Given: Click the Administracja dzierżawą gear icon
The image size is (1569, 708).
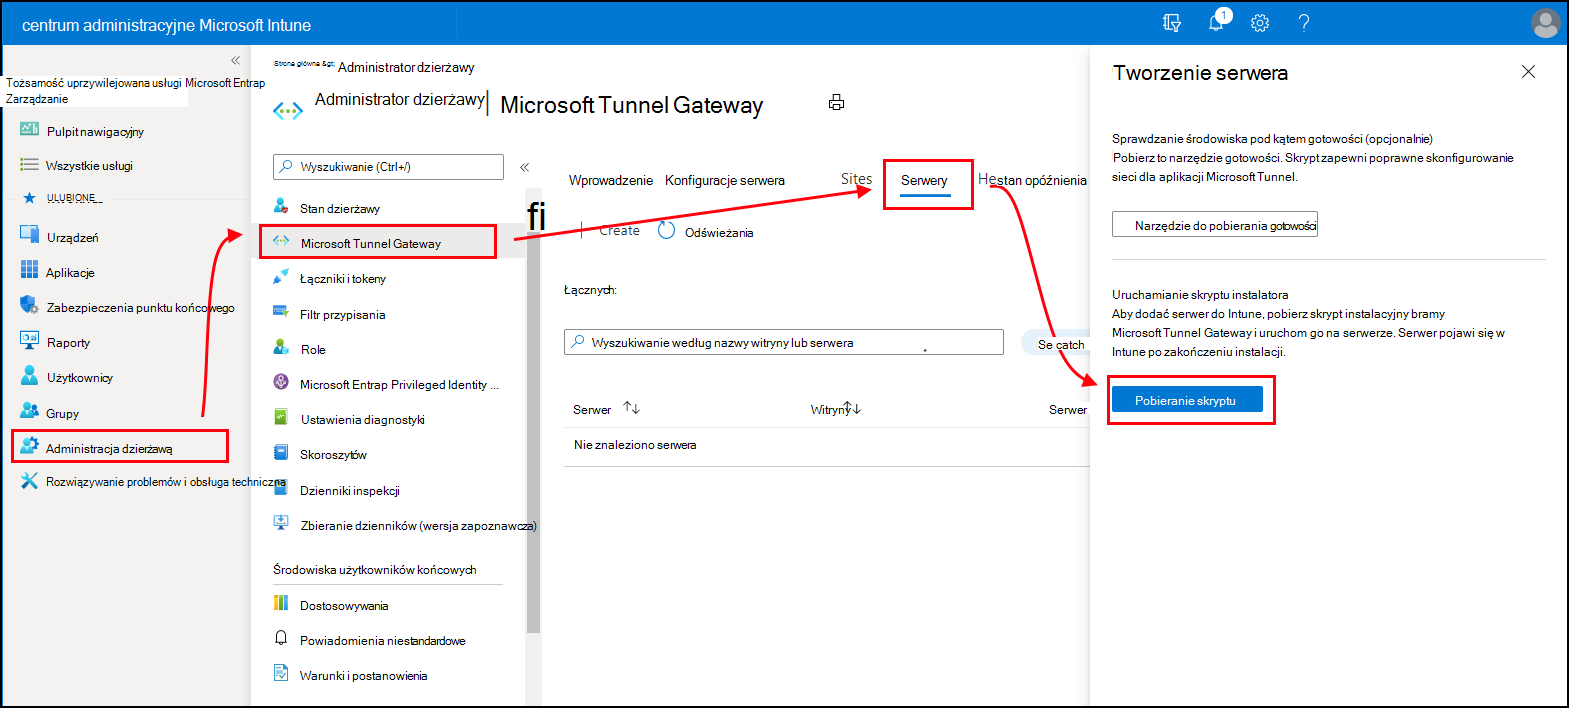Looking at the screenshot, I should tap(29, 446).
